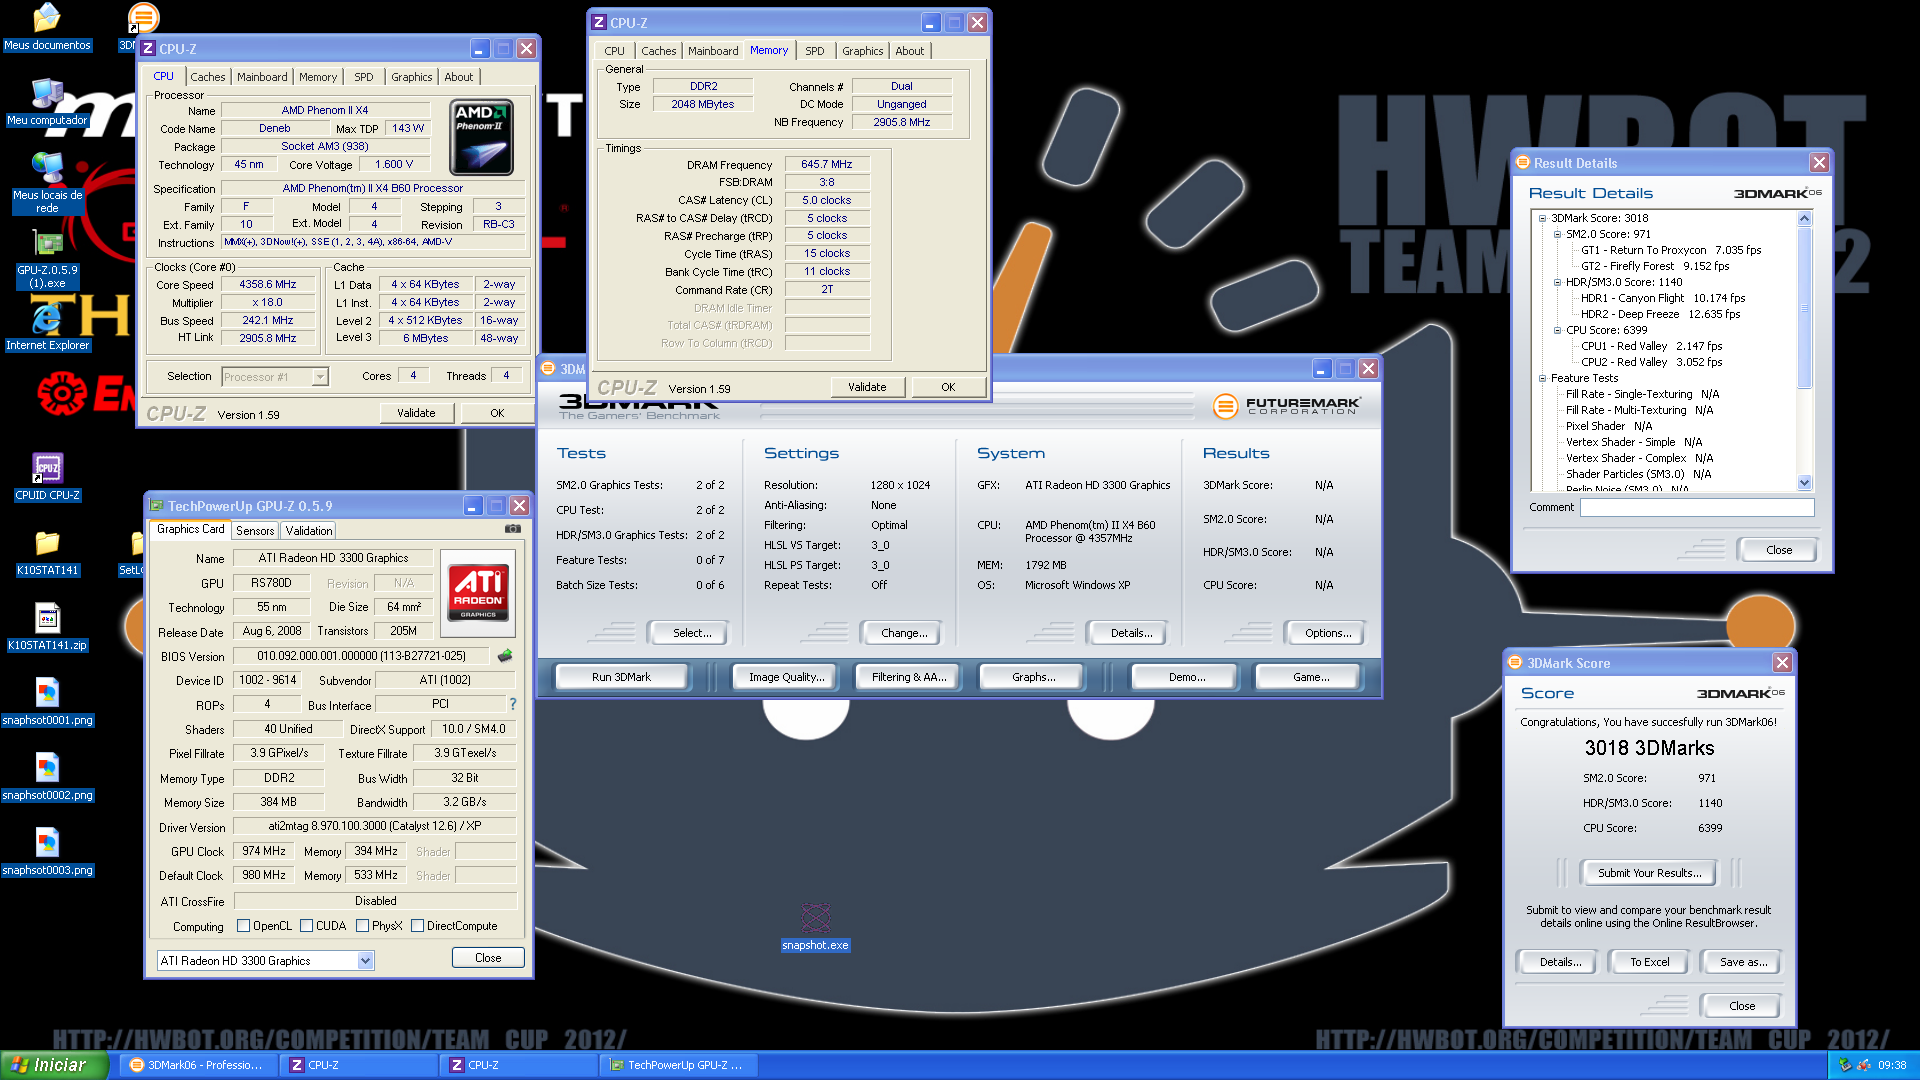This screenshot has height=1080, width=1920.
Task: Open GPU-Z.0.5.9 (1).exe desktop icon
Action: (x=47, y=259)
